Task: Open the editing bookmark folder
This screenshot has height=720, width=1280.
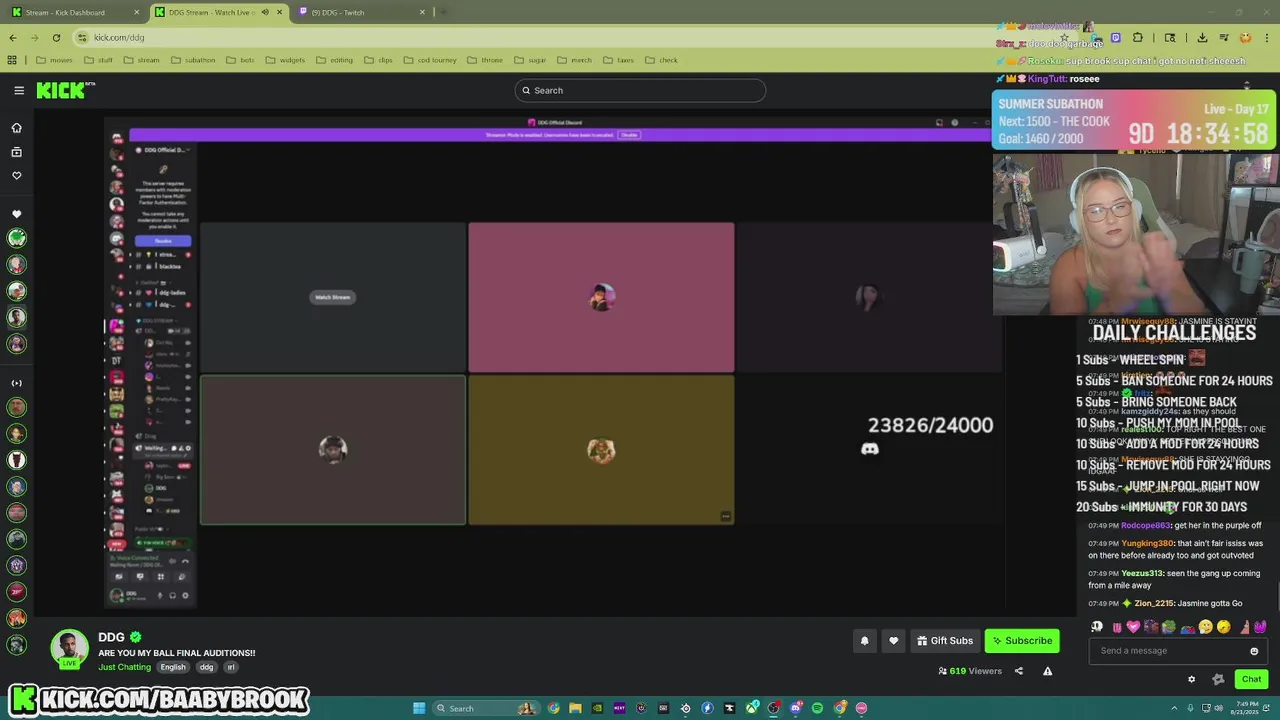Action: [x=335, y=60]
